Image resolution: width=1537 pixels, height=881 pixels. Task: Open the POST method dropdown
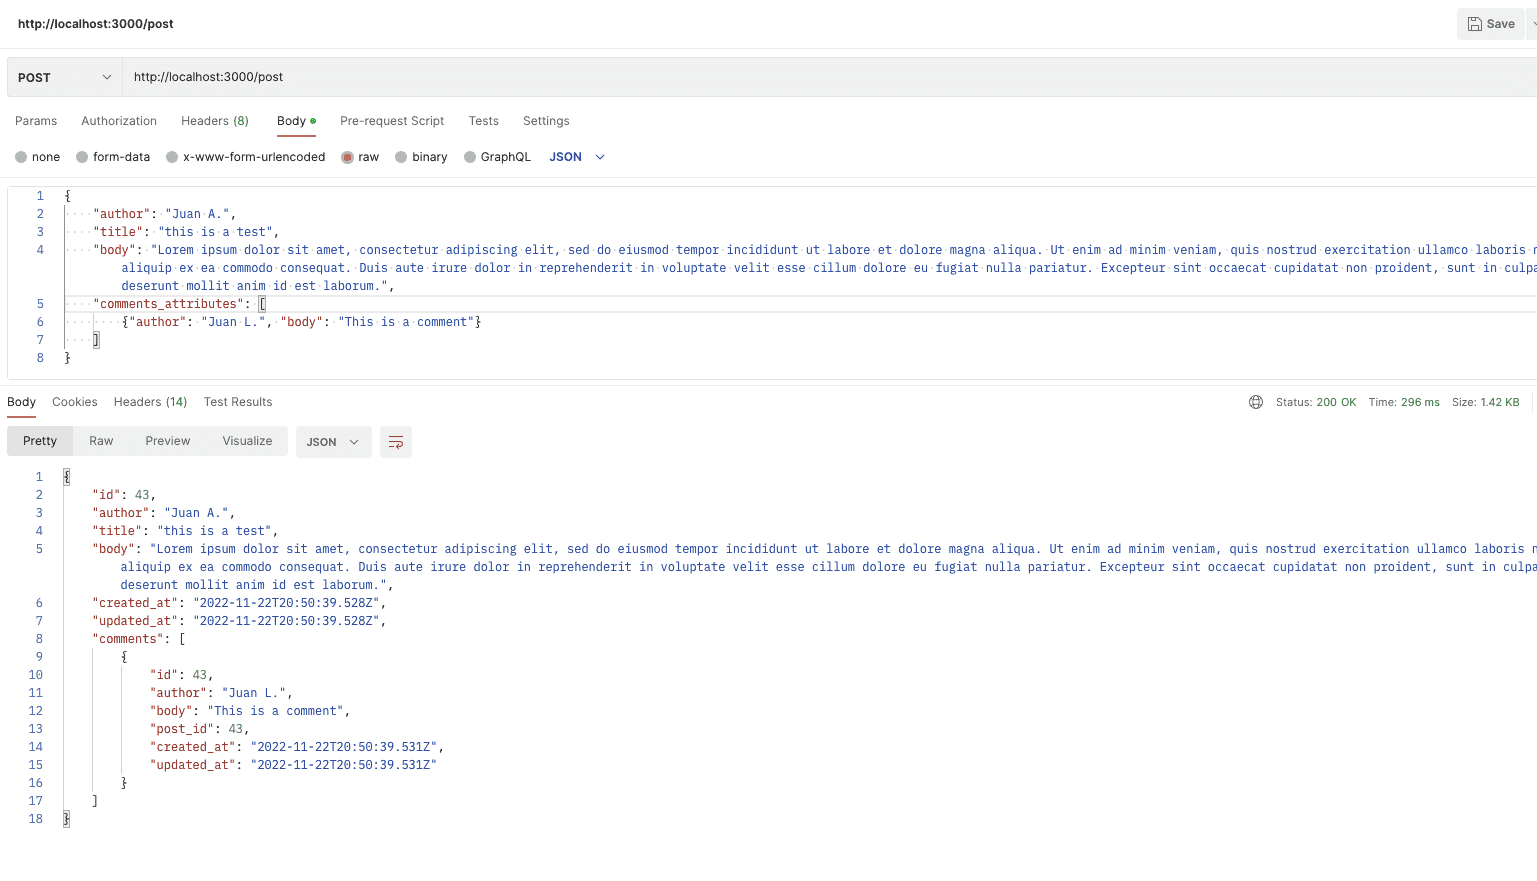(65, 77)
